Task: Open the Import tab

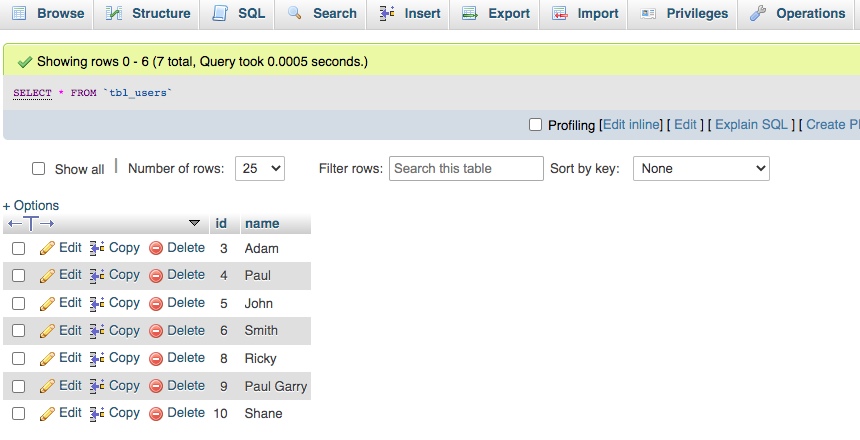Action: [585, 13]
